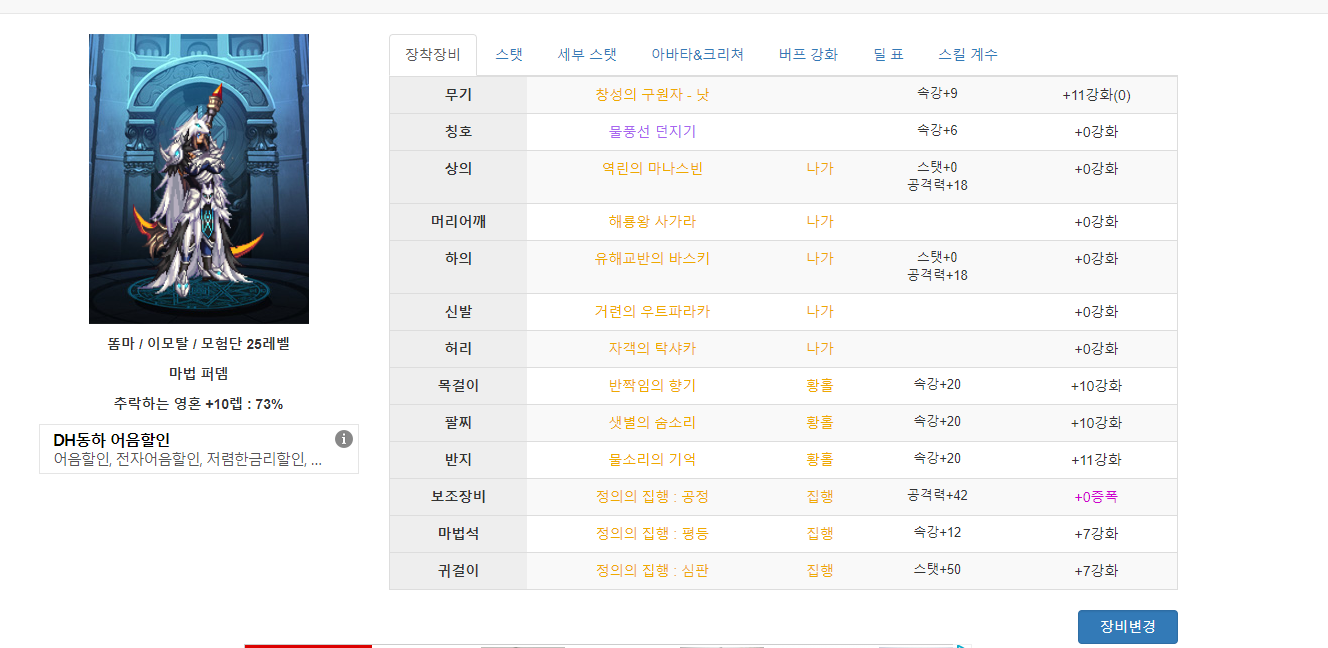1328x648 pixels.
Task: Click 공격력+42 in the 보조장비 row
Action: (x=937, y=495)
